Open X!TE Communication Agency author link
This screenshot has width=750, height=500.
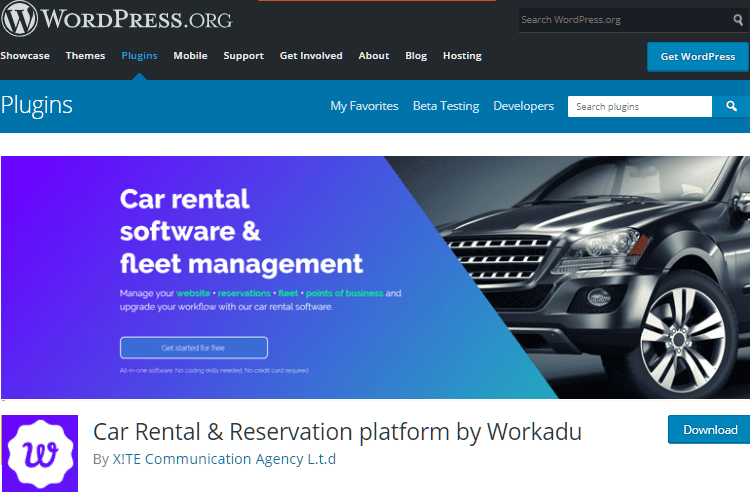coord(224,459)
